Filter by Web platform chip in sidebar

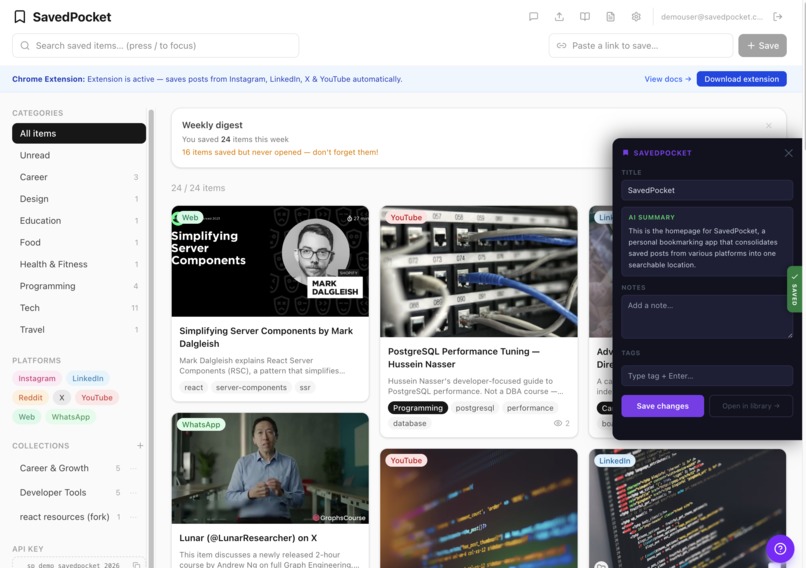(27, 417)
